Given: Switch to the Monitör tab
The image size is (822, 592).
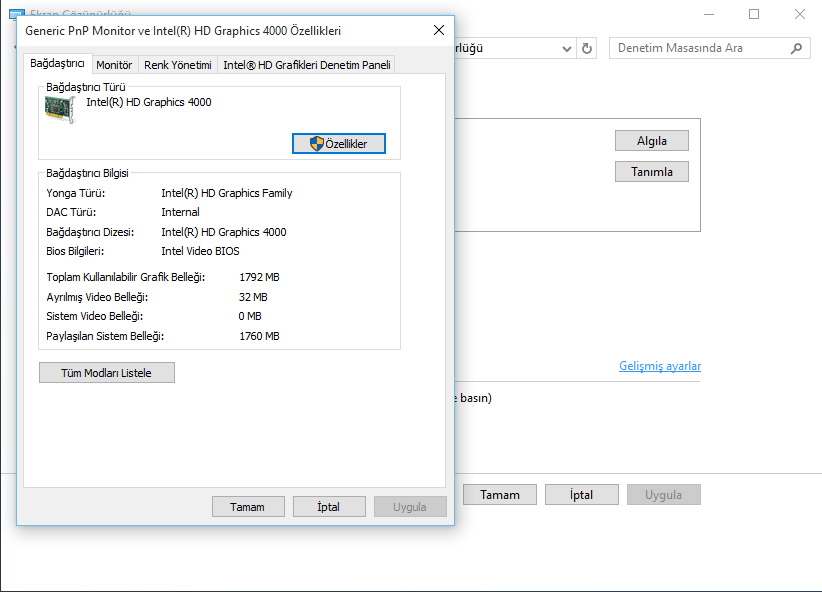Looking at the screenshot, I should [114, 65].
